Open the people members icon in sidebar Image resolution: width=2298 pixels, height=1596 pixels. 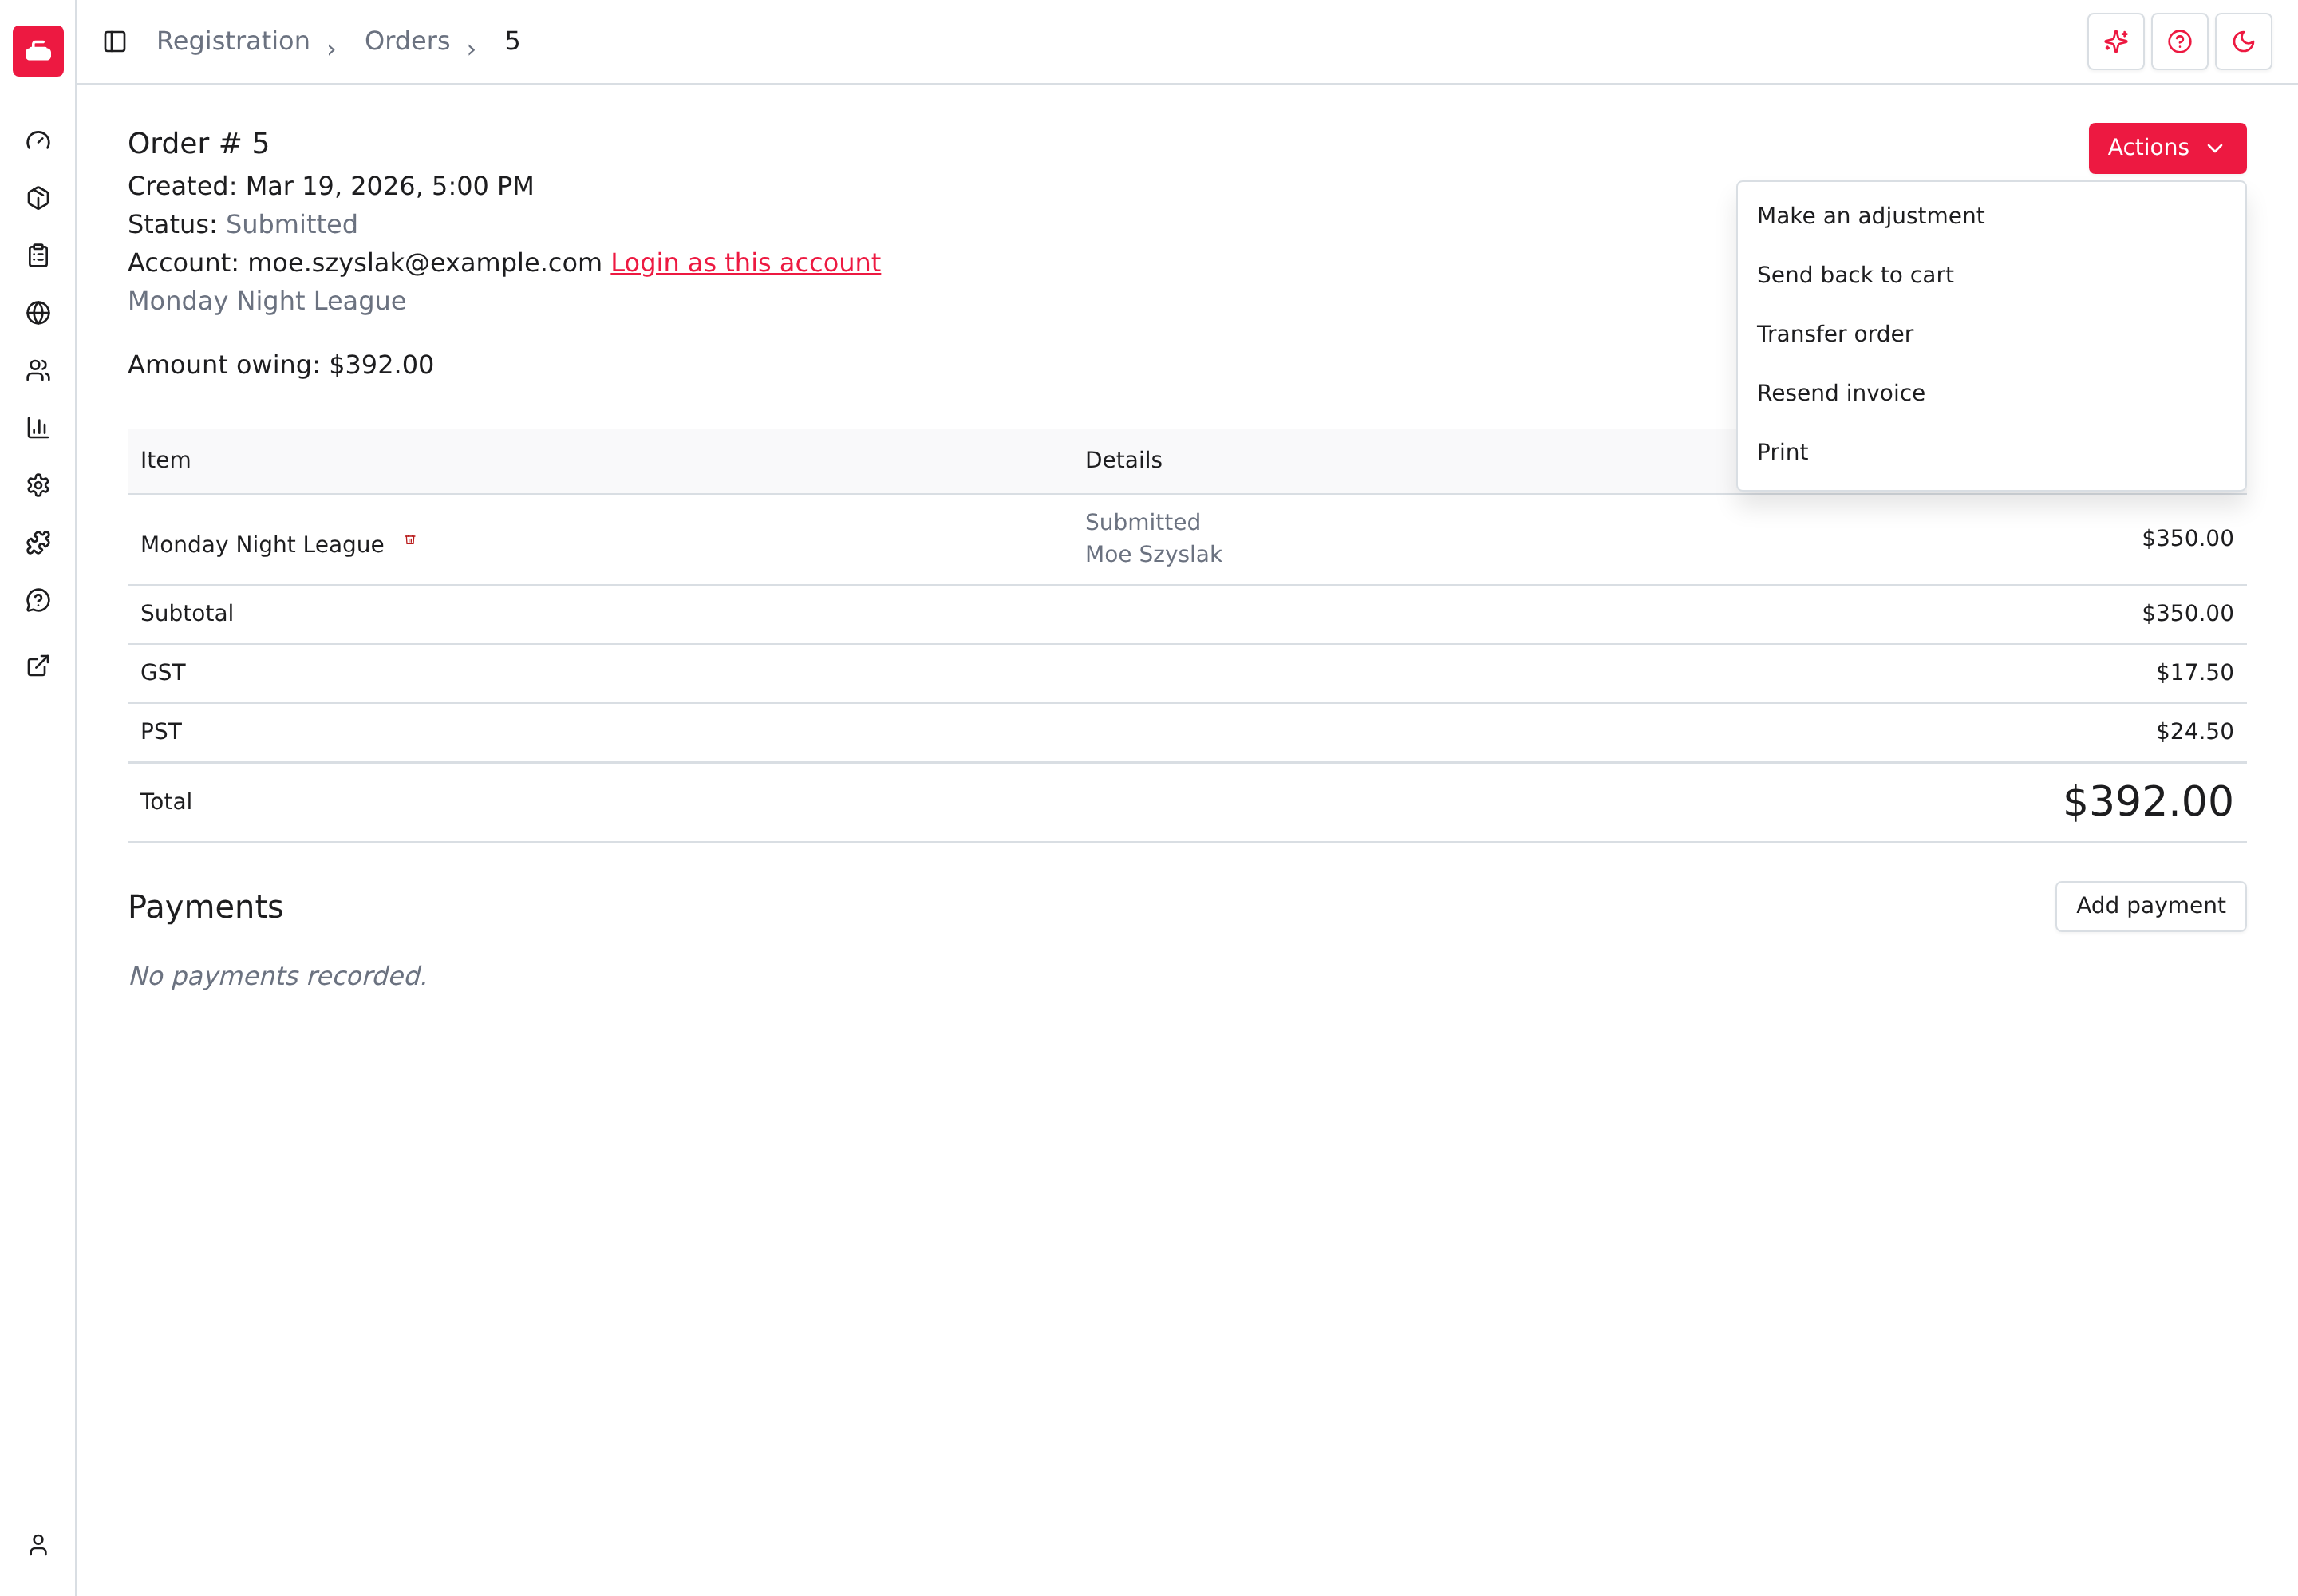click(x=38, y=371)
